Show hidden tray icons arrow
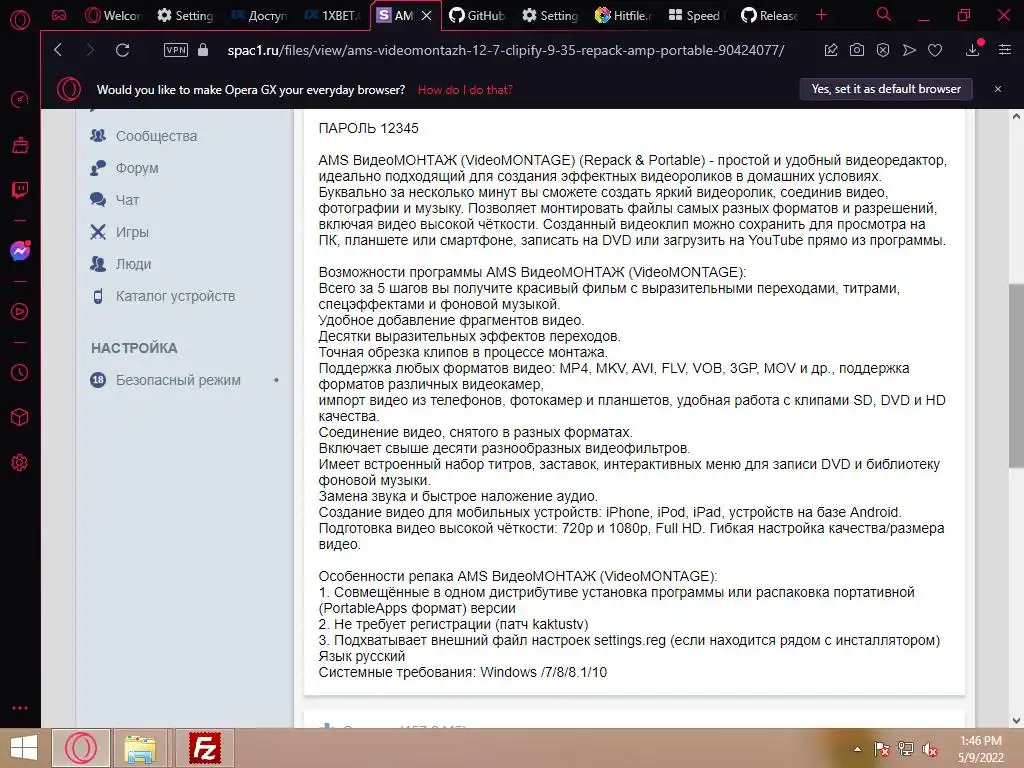This screenshot has height=768, width=1024. tap(857, 749)
